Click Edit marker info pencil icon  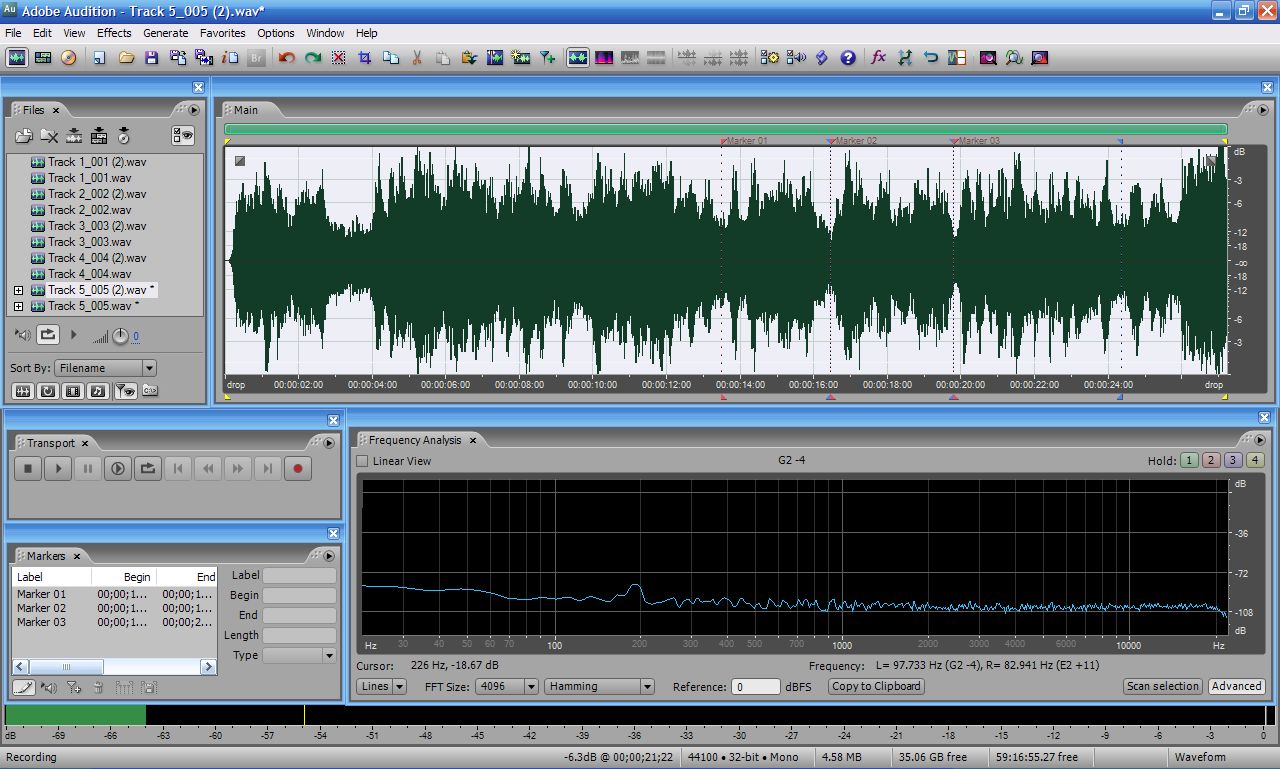click(23, 687)
